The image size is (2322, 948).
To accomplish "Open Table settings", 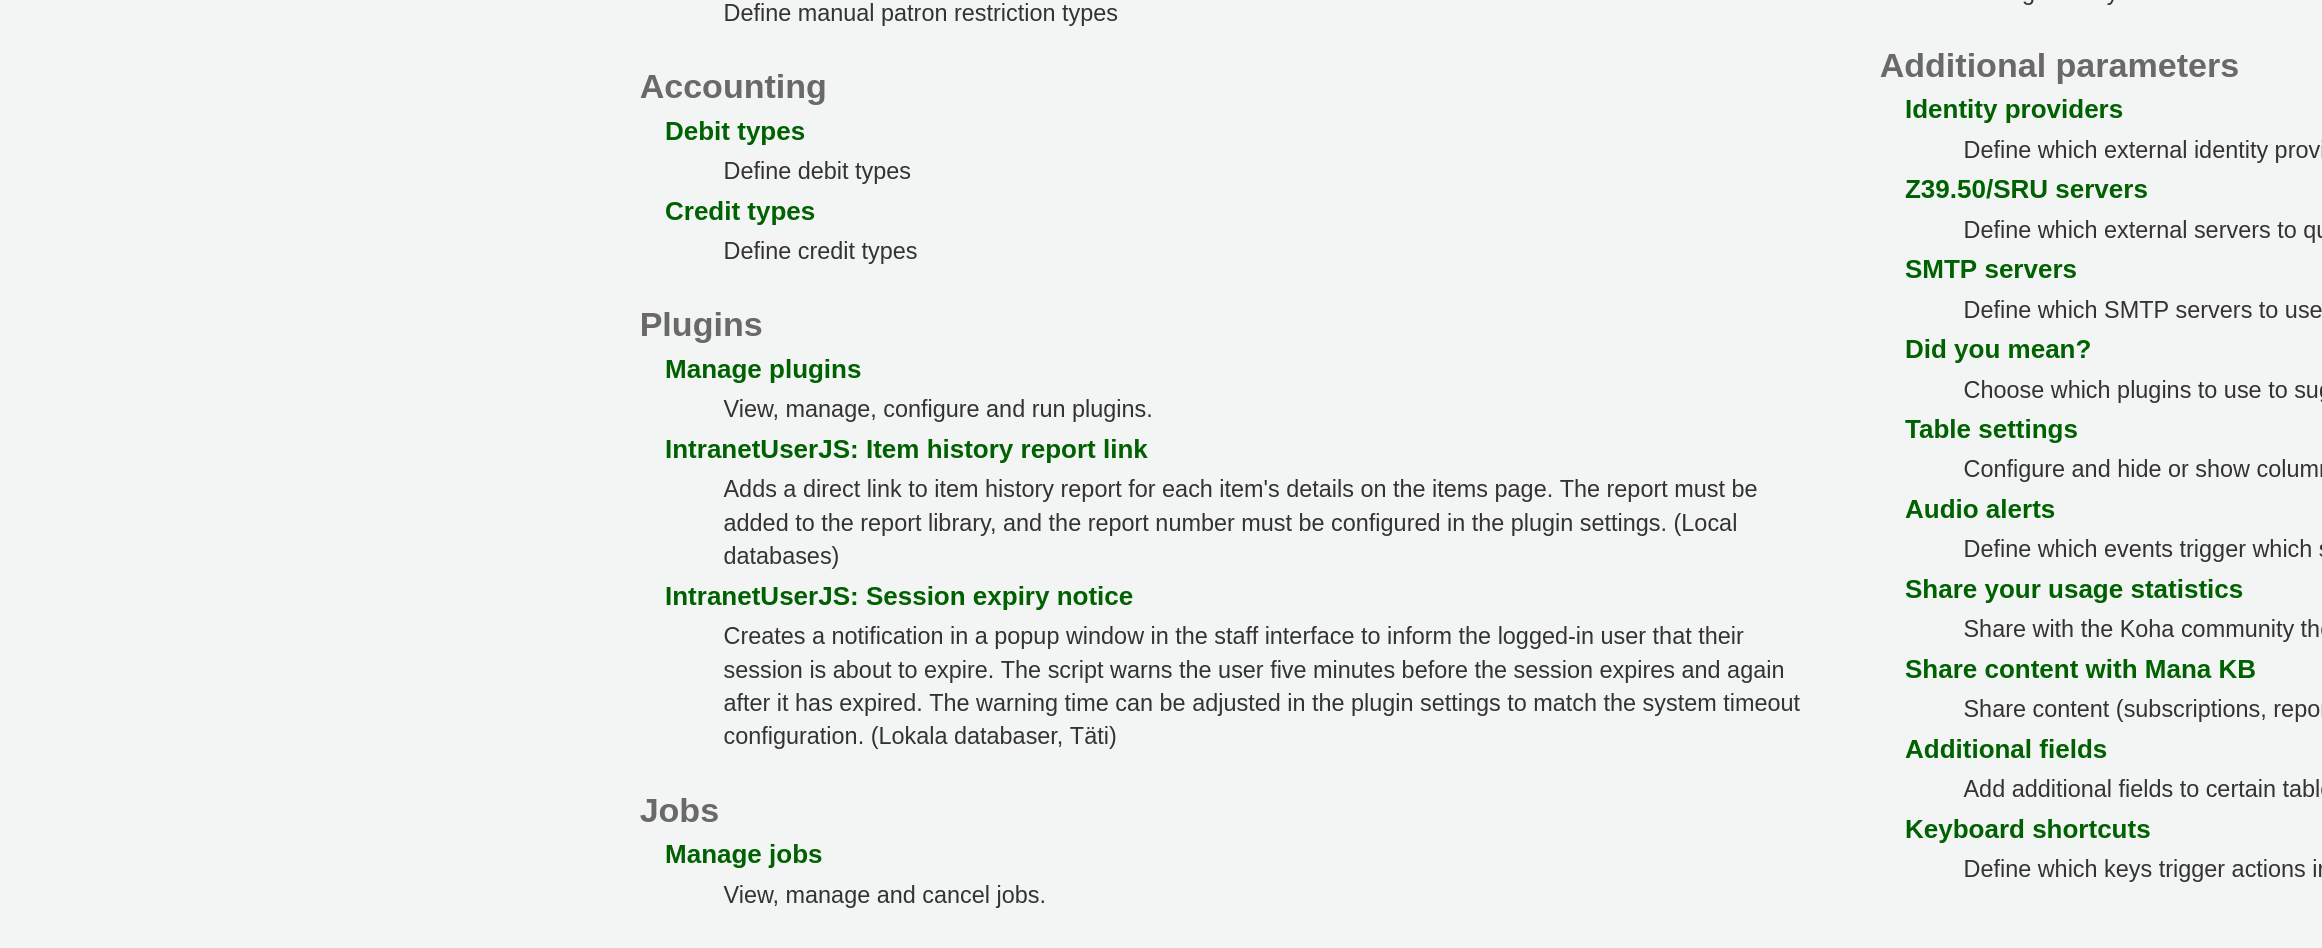I will [x=1990, y=429].
